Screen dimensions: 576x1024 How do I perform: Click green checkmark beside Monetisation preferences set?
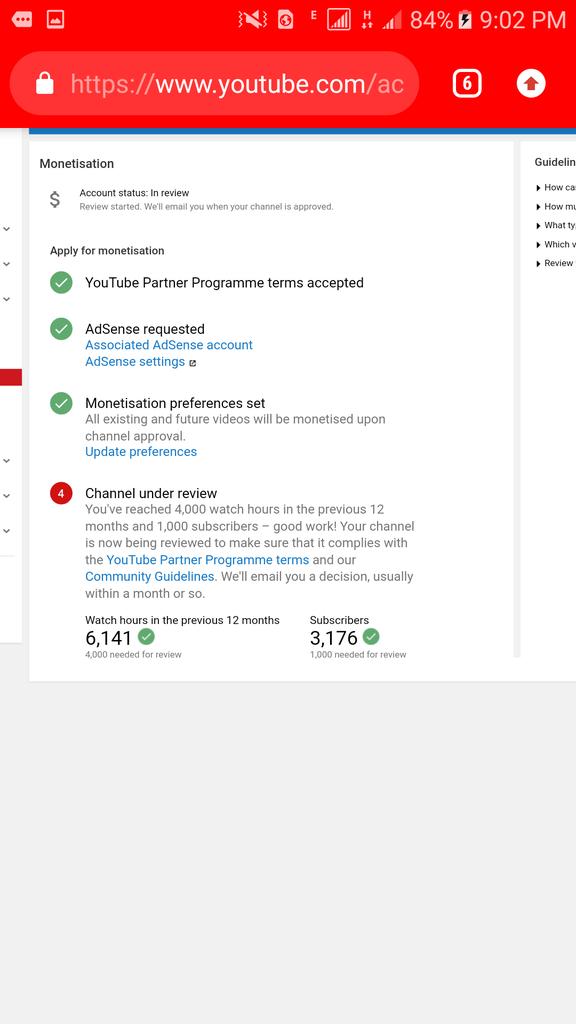(x=61, y=403)
